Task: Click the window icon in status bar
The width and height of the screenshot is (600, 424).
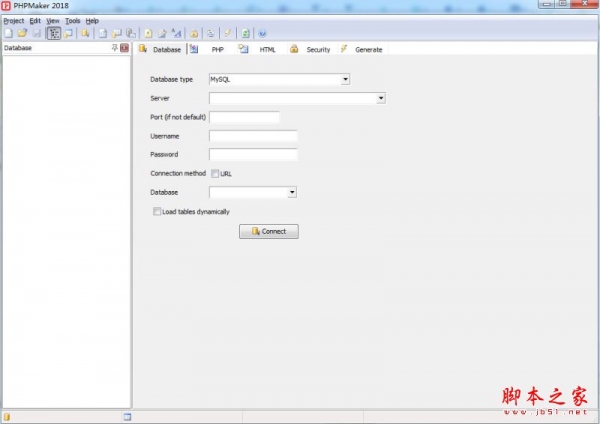Action: click(x=127, y=417)
